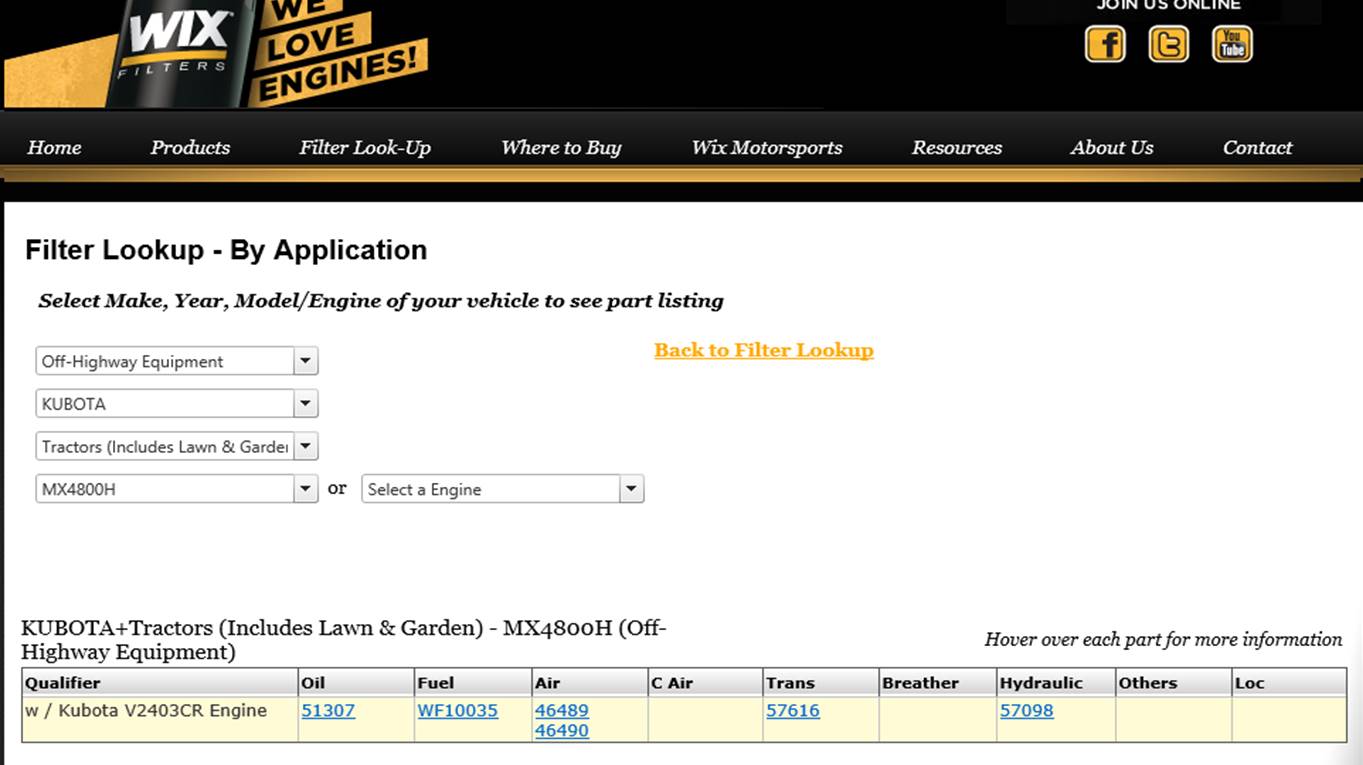Click the C Air column header

tap(706, 683)
